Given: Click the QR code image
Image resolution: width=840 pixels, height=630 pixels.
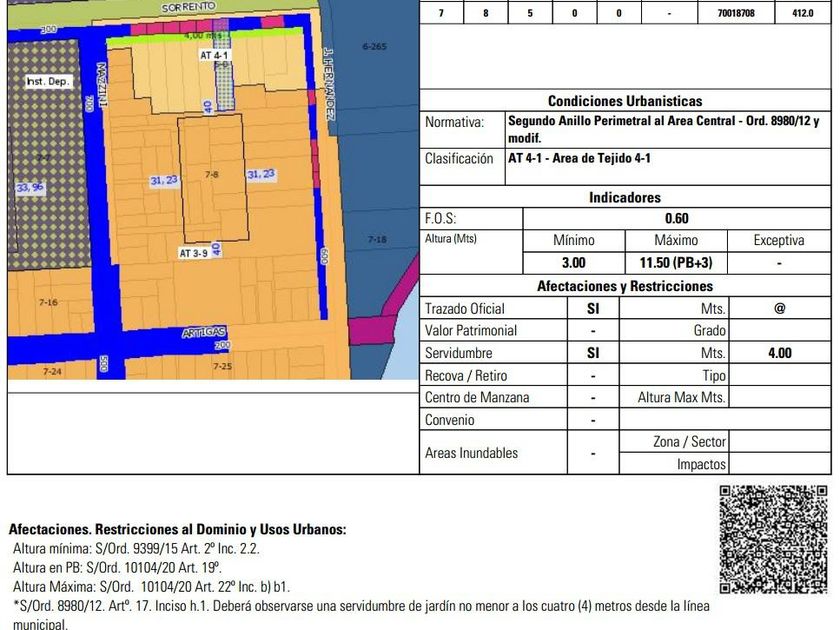Looking at the screenshot, I should [x=773, y=539].
